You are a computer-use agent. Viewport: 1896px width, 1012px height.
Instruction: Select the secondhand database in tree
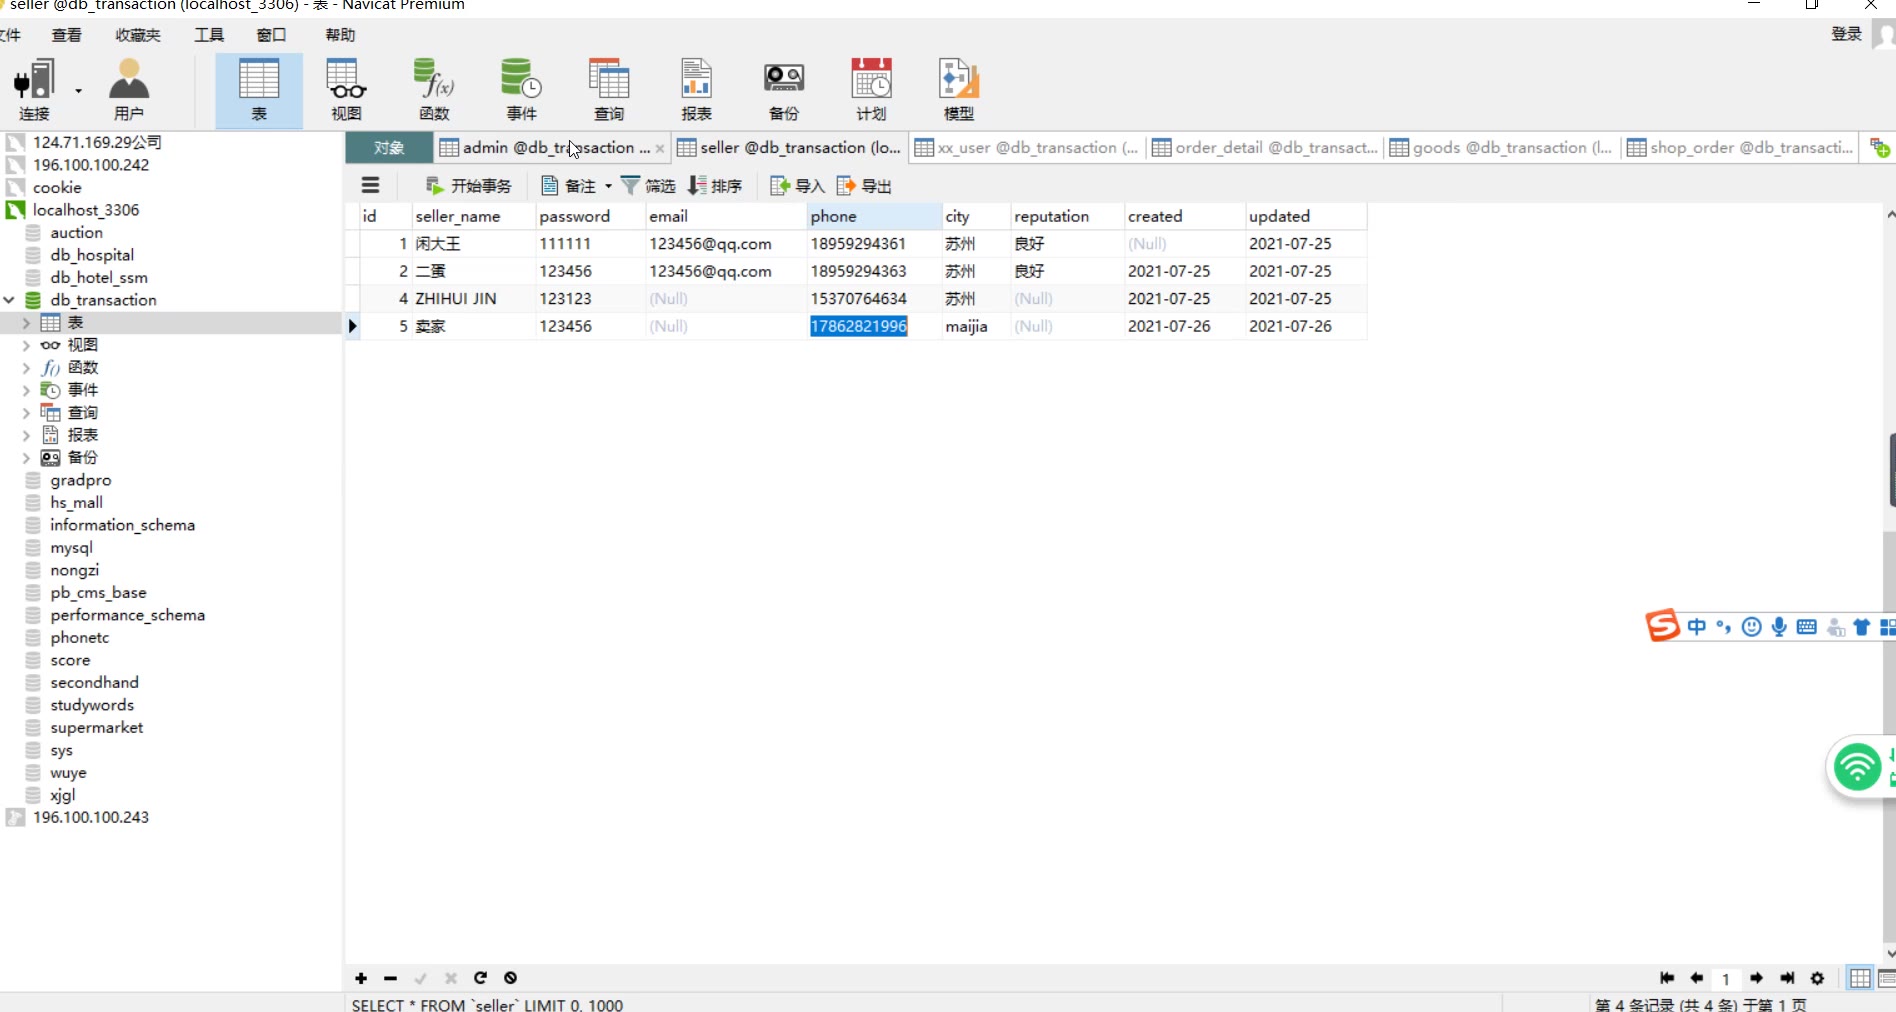point(94,682)
